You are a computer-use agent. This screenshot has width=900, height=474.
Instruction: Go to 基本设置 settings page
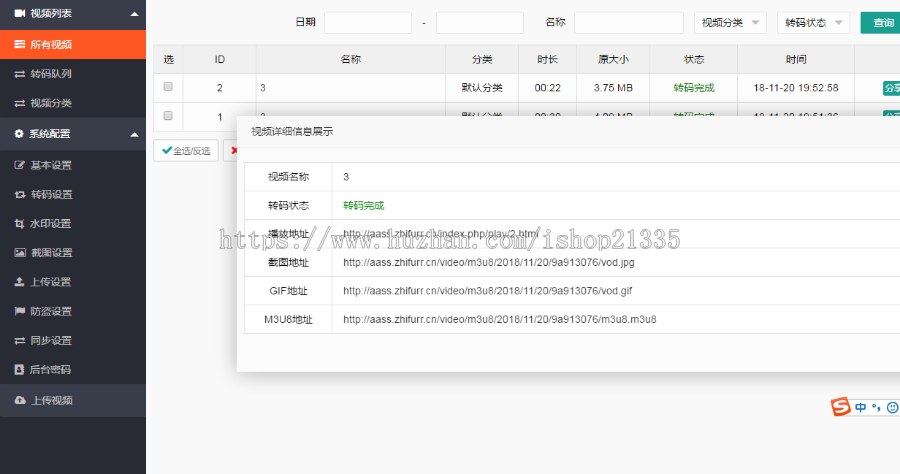73,165
